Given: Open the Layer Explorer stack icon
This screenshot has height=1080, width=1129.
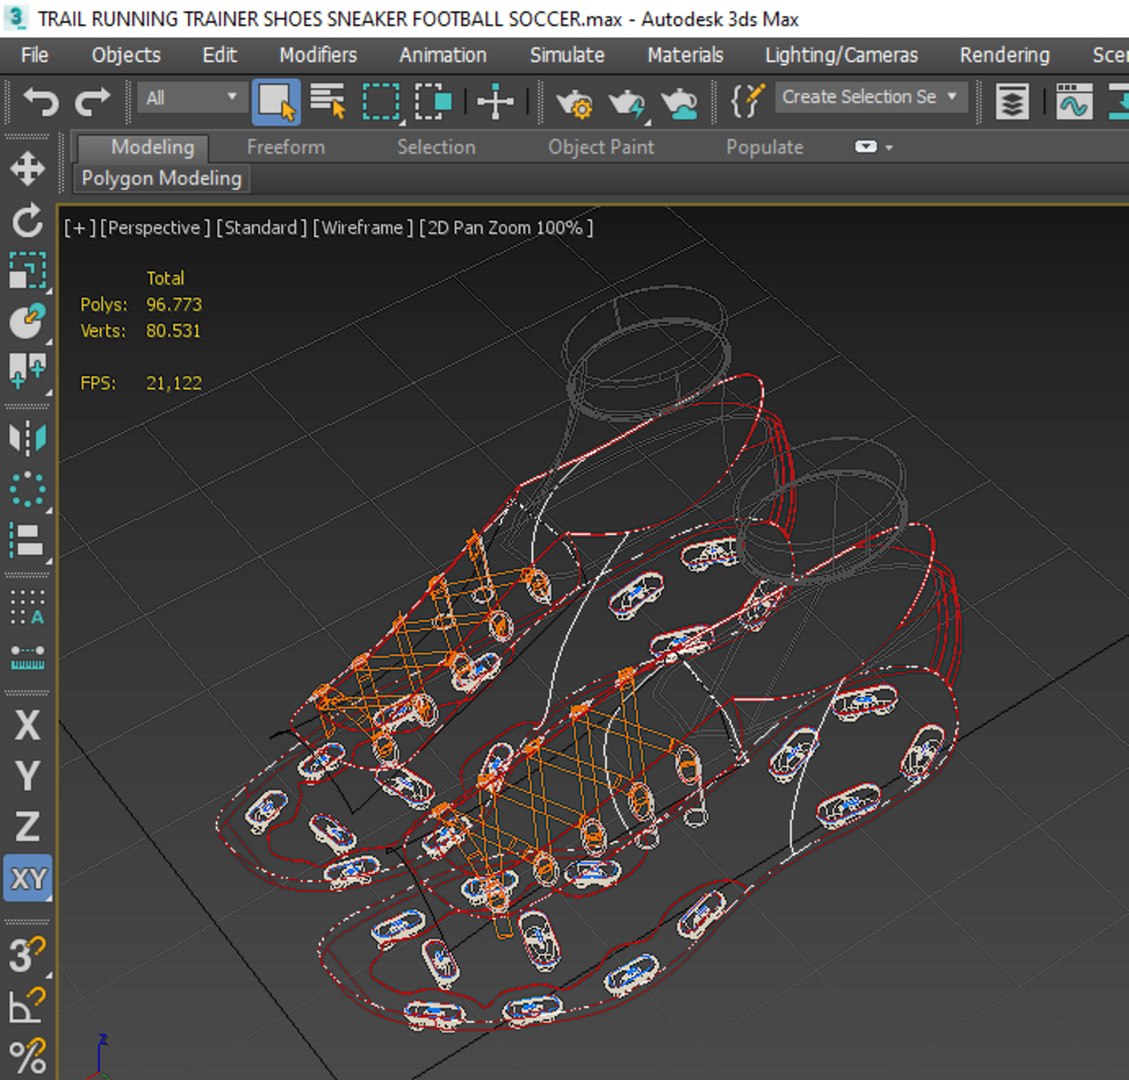Looking at the screenshot, I should pyautogui.click(x=1012, y=101).
